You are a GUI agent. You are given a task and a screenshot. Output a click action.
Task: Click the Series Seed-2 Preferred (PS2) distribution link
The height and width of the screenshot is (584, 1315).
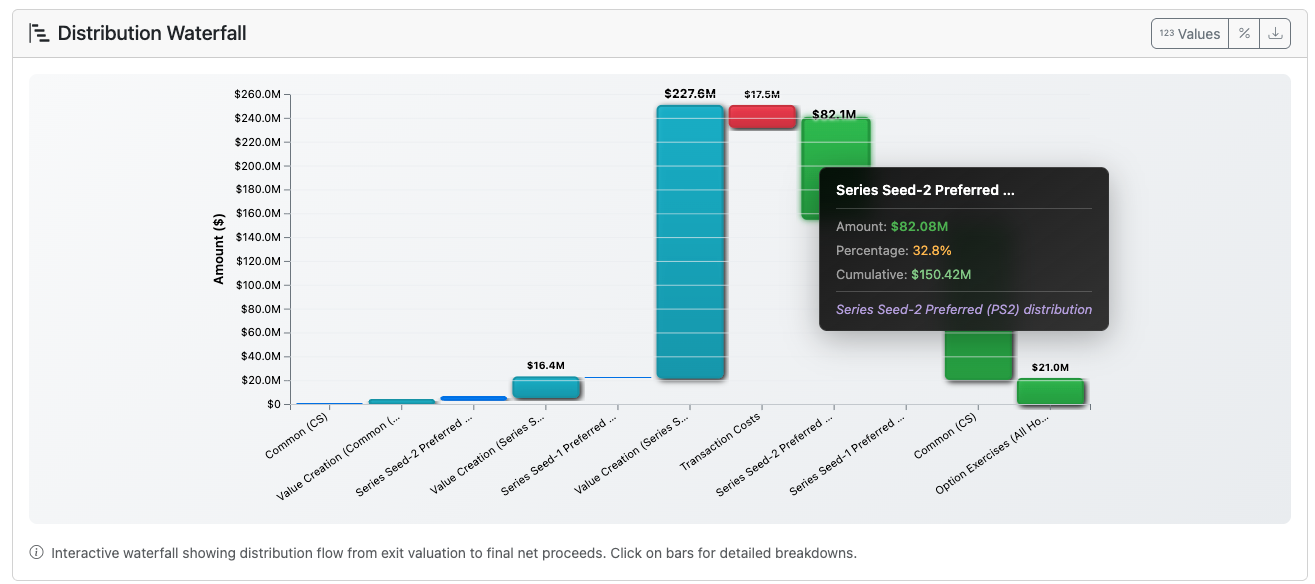962,309
